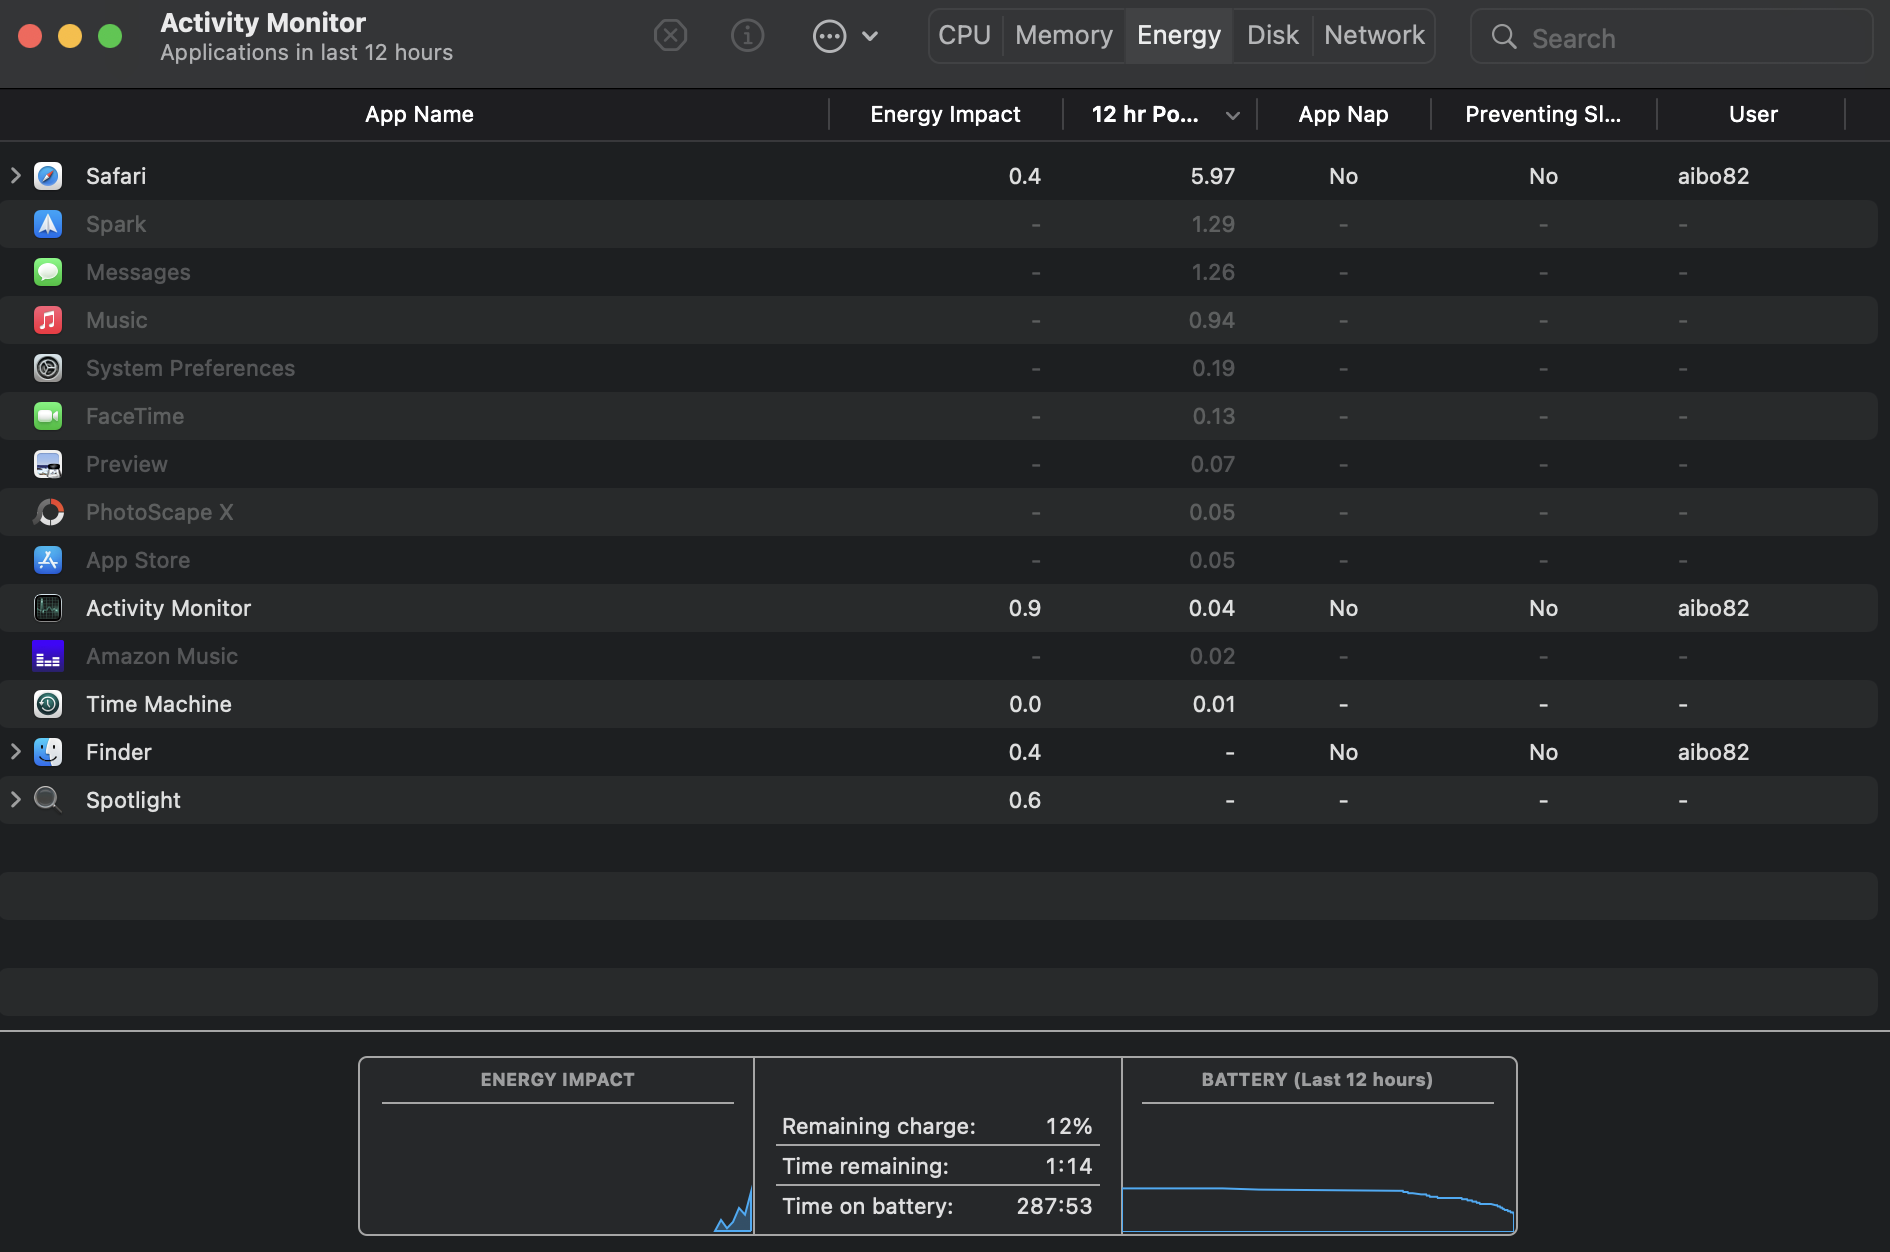
Task: Click the Preview app icon
Action: point(48,464)
